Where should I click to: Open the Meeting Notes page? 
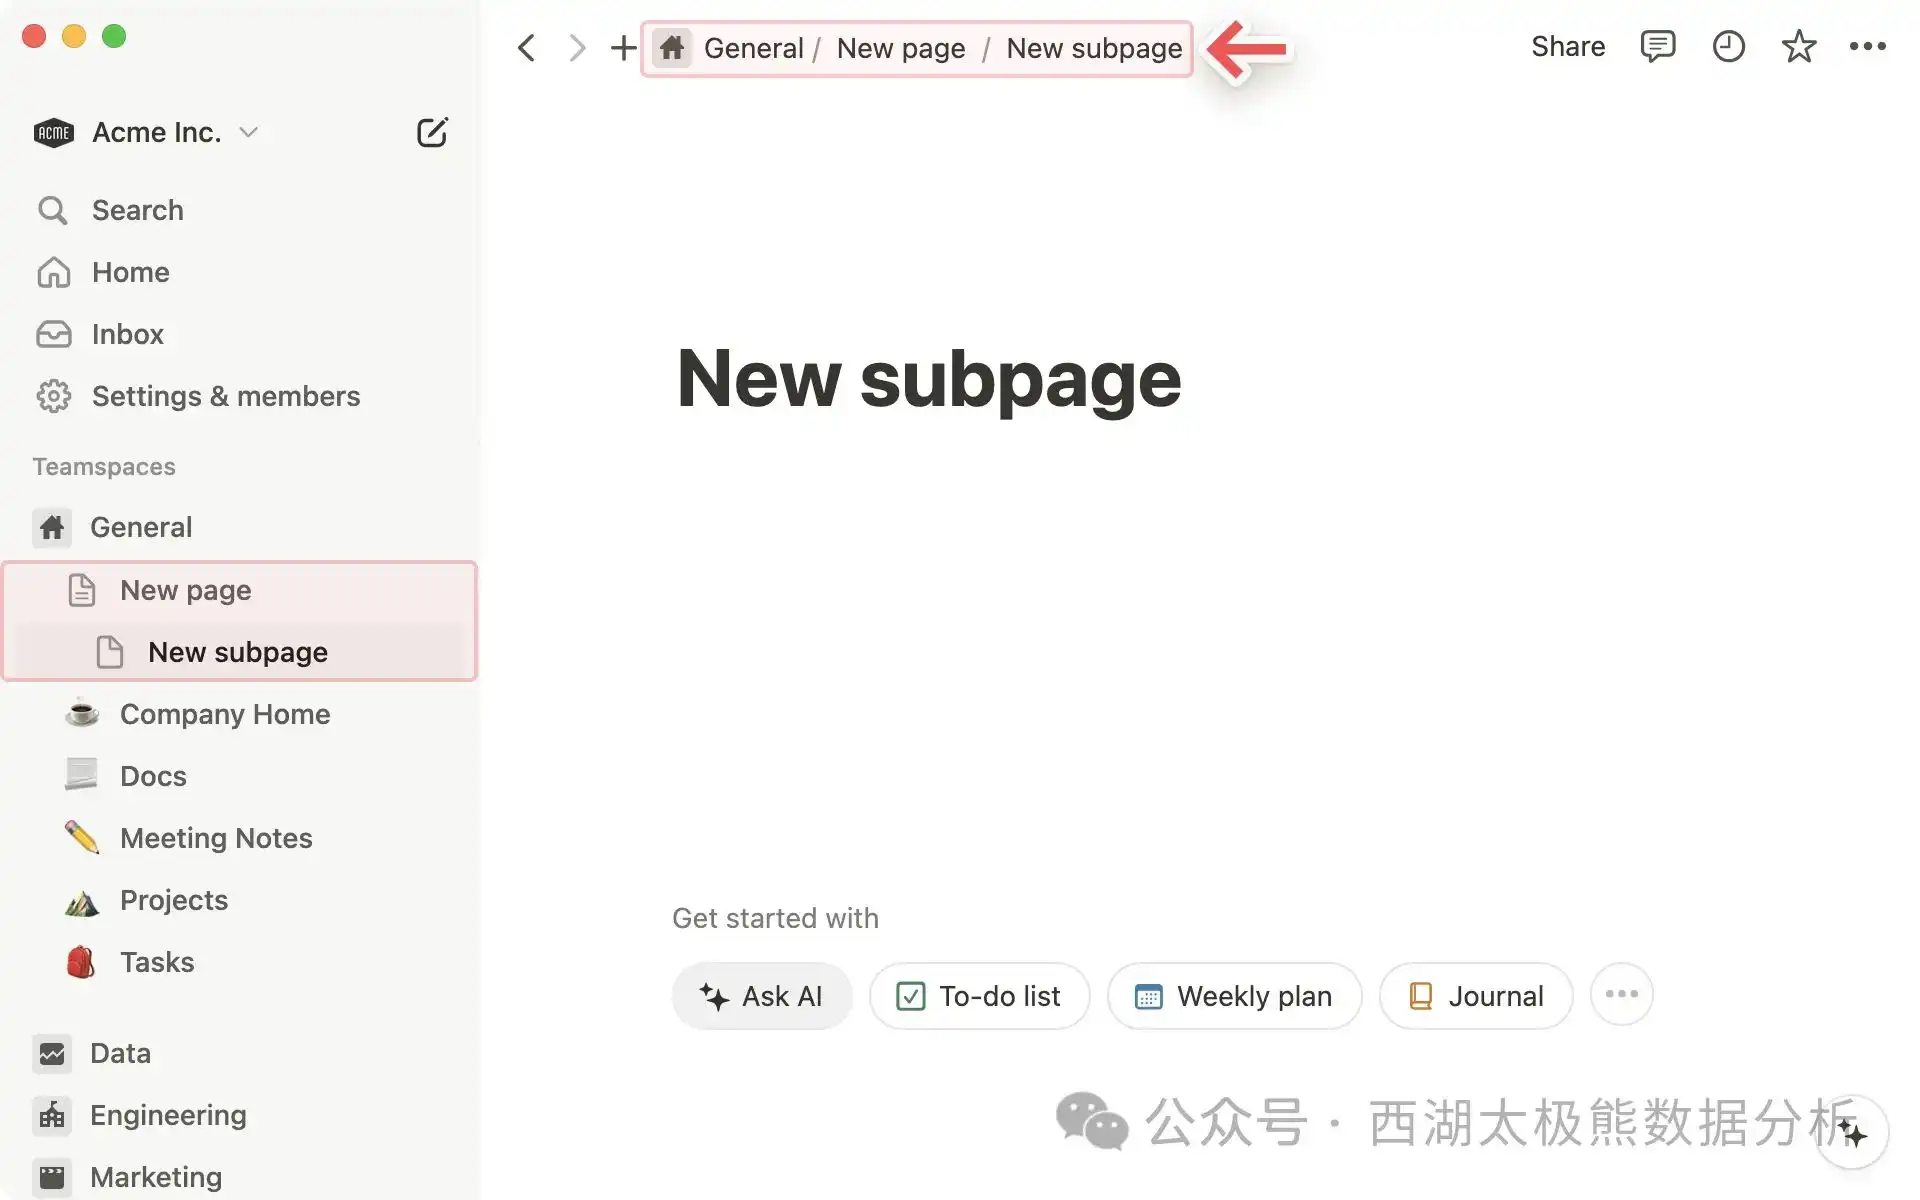click(216, 838)
